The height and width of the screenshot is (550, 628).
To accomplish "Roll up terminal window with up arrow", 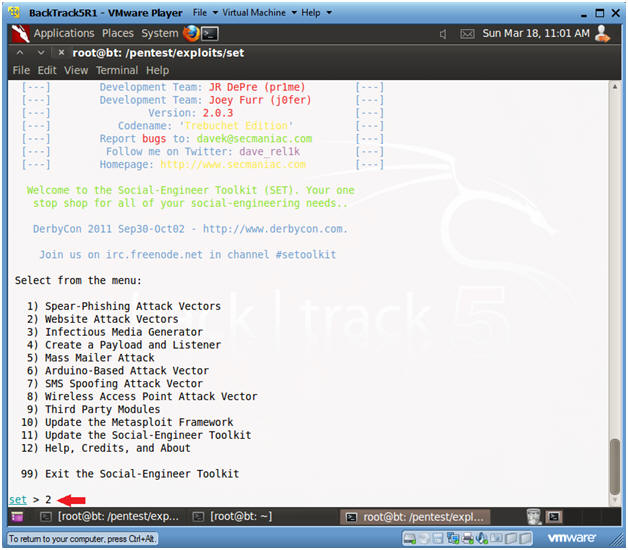I will [20, 52].
